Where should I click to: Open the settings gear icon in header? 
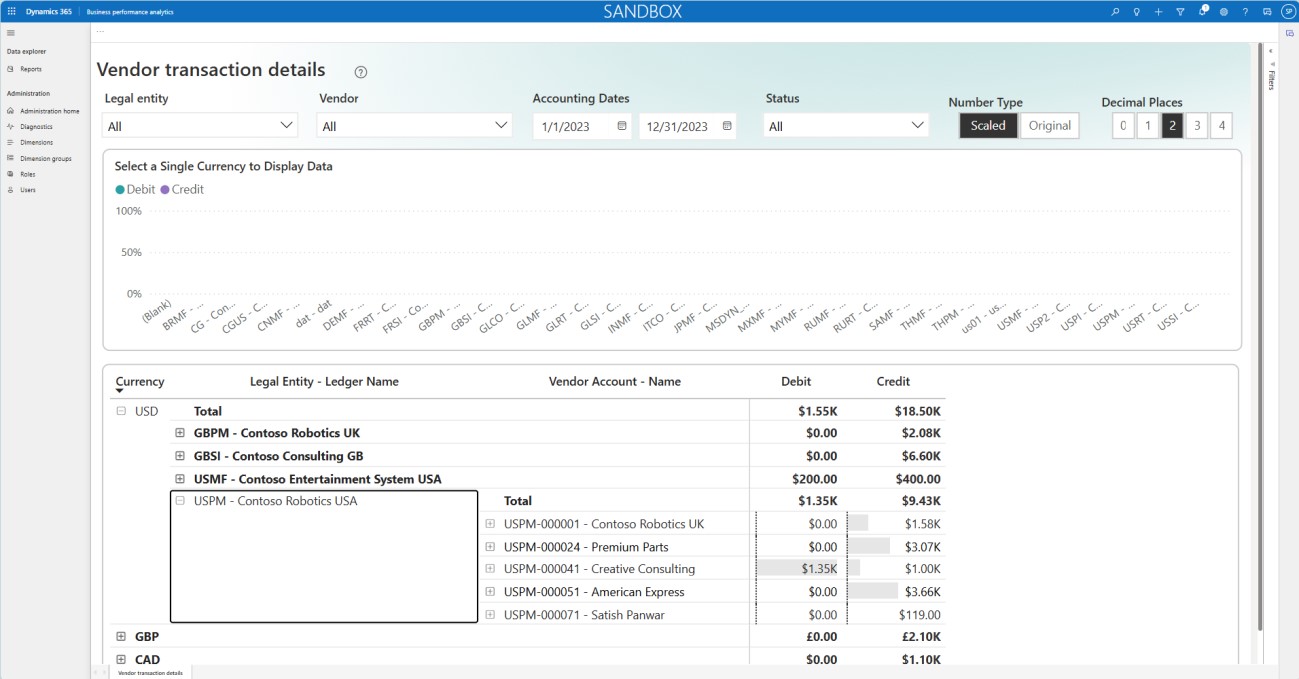[1223, 12]
